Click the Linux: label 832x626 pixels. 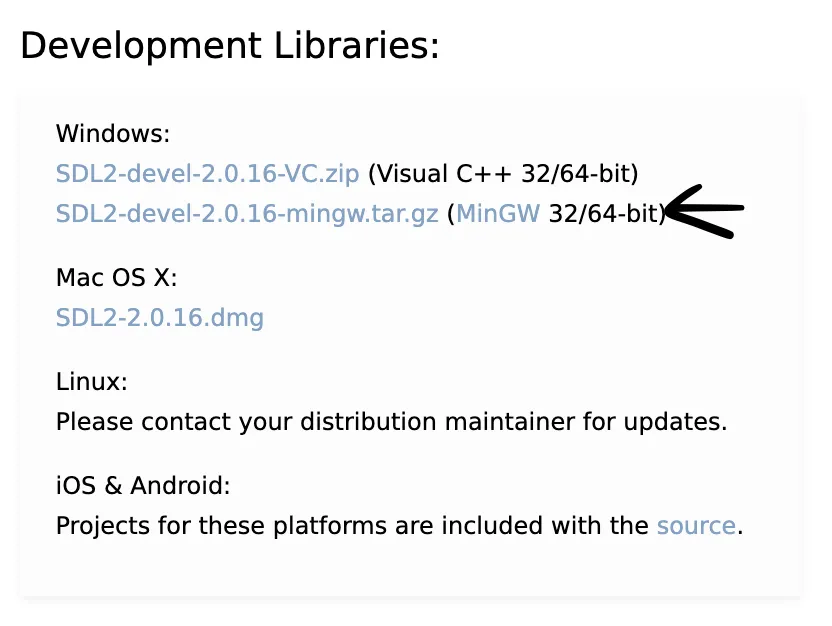(x=92, y=381)
